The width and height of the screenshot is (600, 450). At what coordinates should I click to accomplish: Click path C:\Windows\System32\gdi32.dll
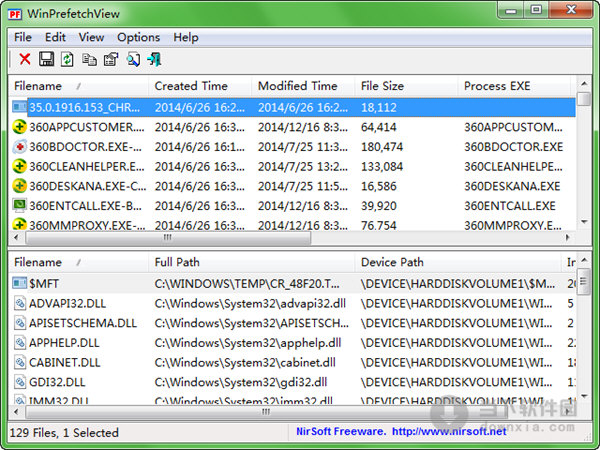241,382
